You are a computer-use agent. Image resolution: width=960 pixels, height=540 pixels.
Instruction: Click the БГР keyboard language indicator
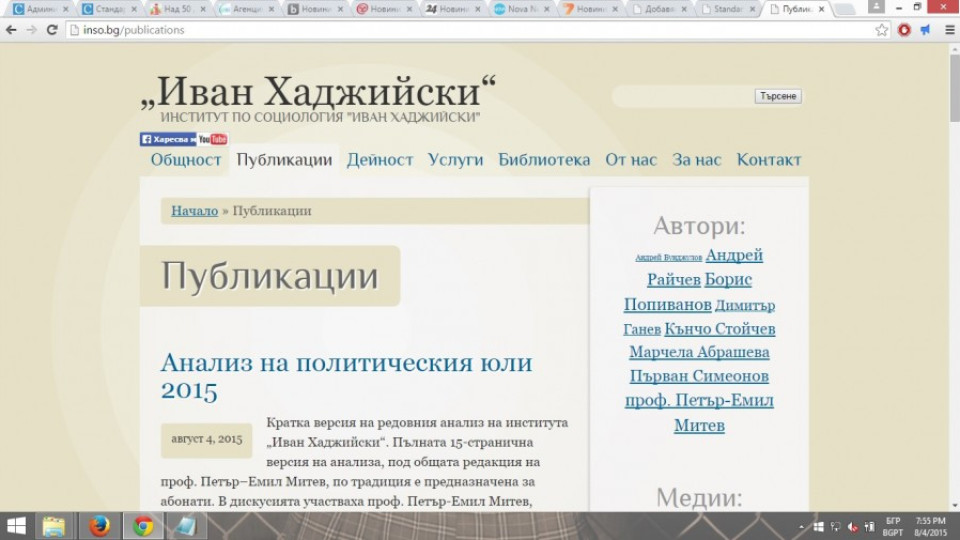click(x=893, y=521)
